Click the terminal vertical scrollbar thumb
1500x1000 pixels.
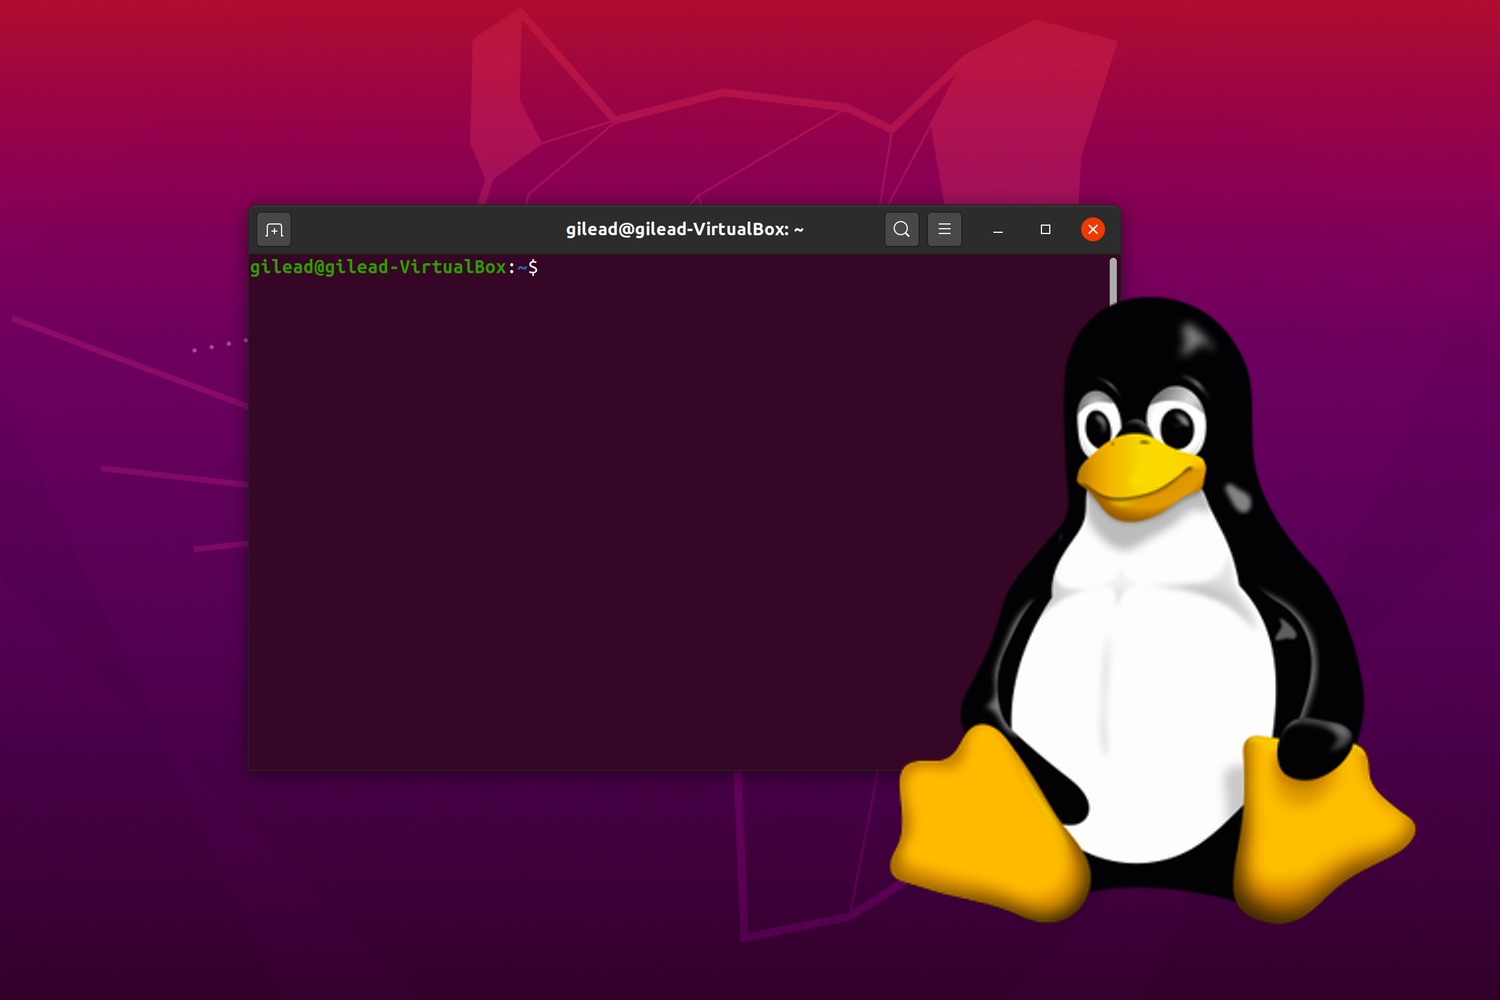coord(1112,281)
